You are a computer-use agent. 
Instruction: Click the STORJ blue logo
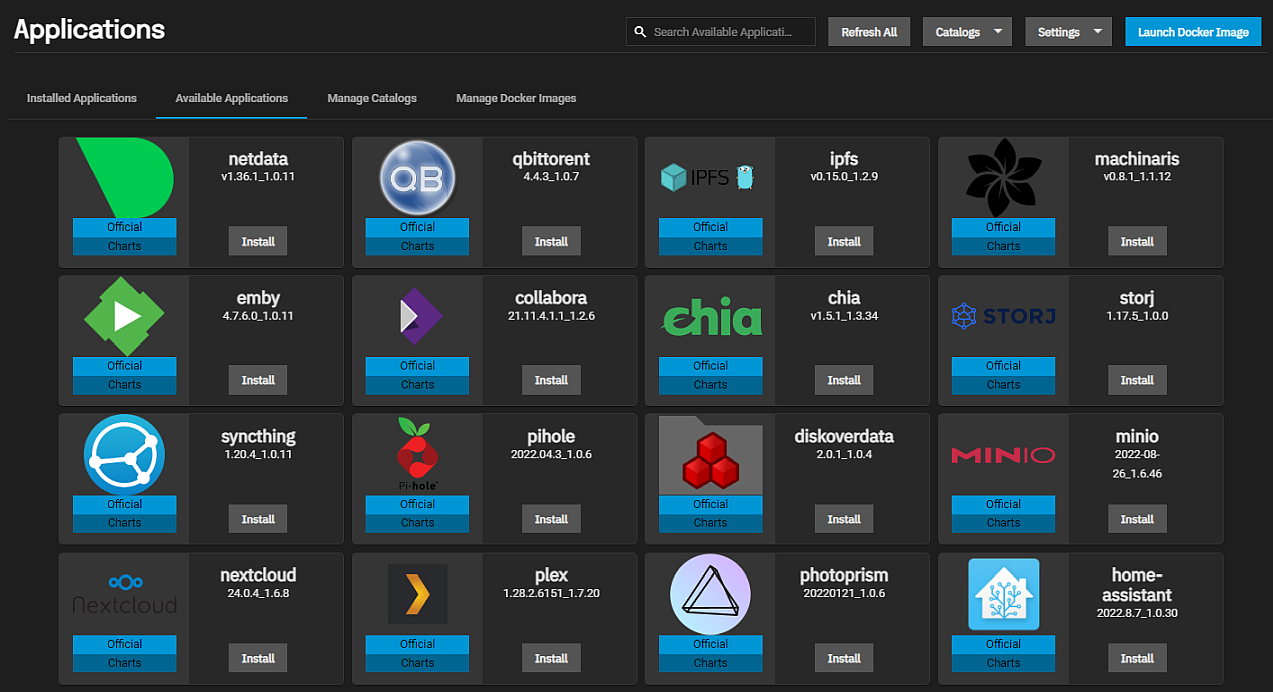[x=1004, y=317]
